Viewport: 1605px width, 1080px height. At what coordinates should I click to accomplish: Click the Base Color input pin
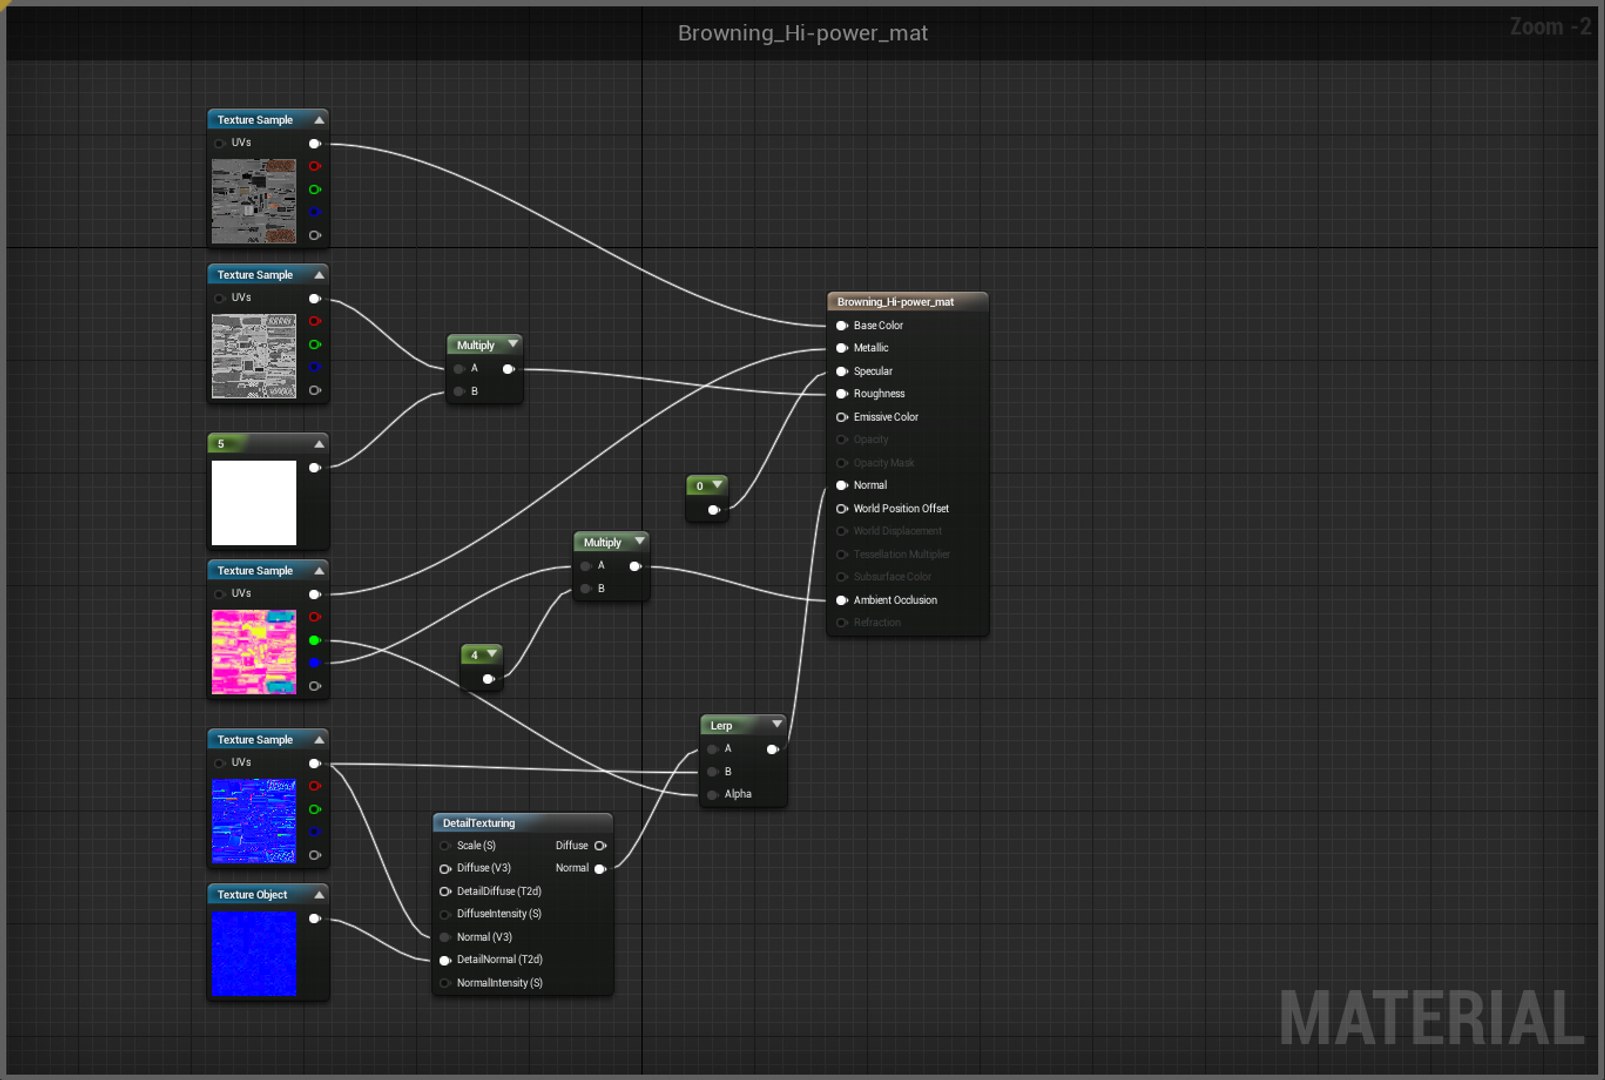pos(842,326)
